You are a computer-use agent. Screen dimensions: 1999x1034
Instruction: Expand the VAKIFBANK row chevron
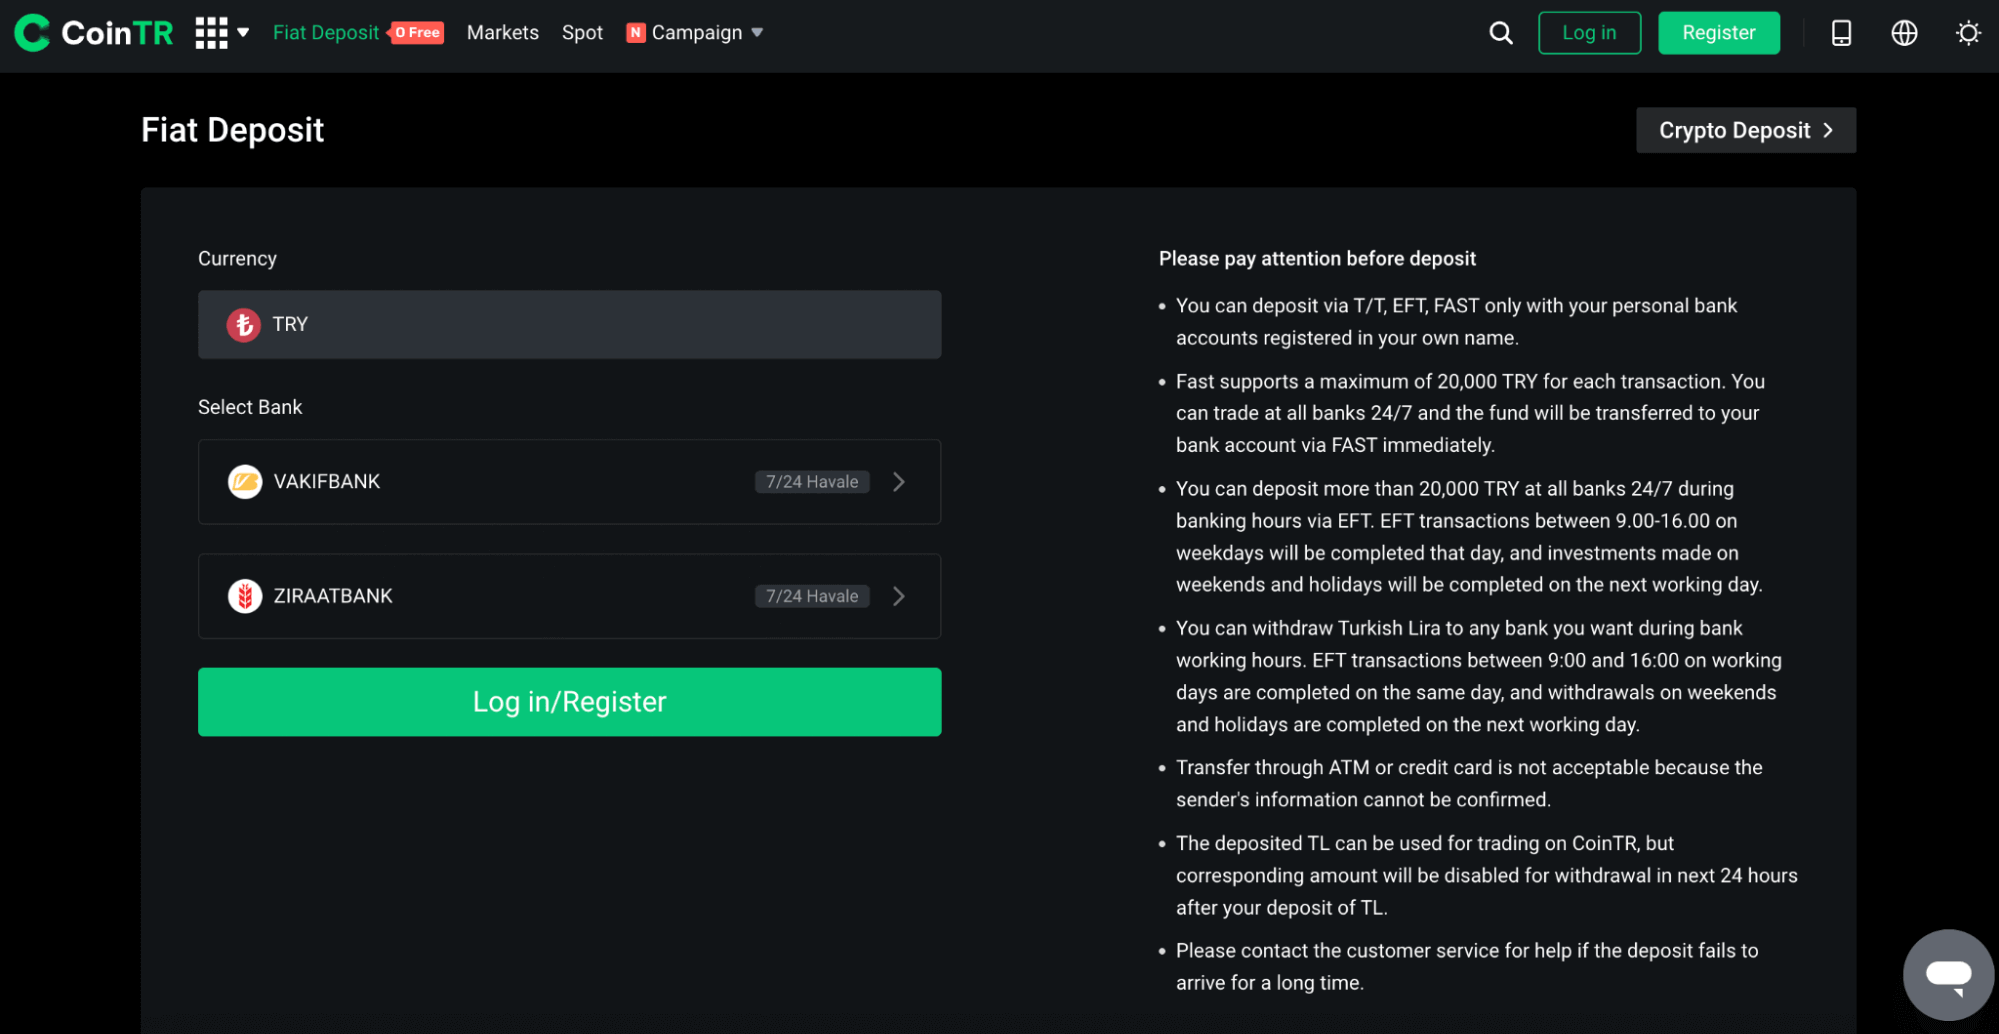click(898, 482)
